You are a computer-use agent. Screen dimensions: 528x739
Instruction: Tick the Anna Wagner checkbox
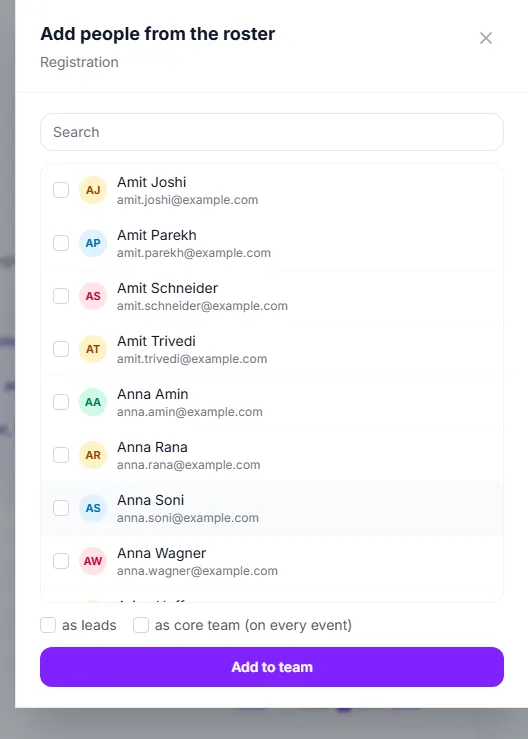61,561
